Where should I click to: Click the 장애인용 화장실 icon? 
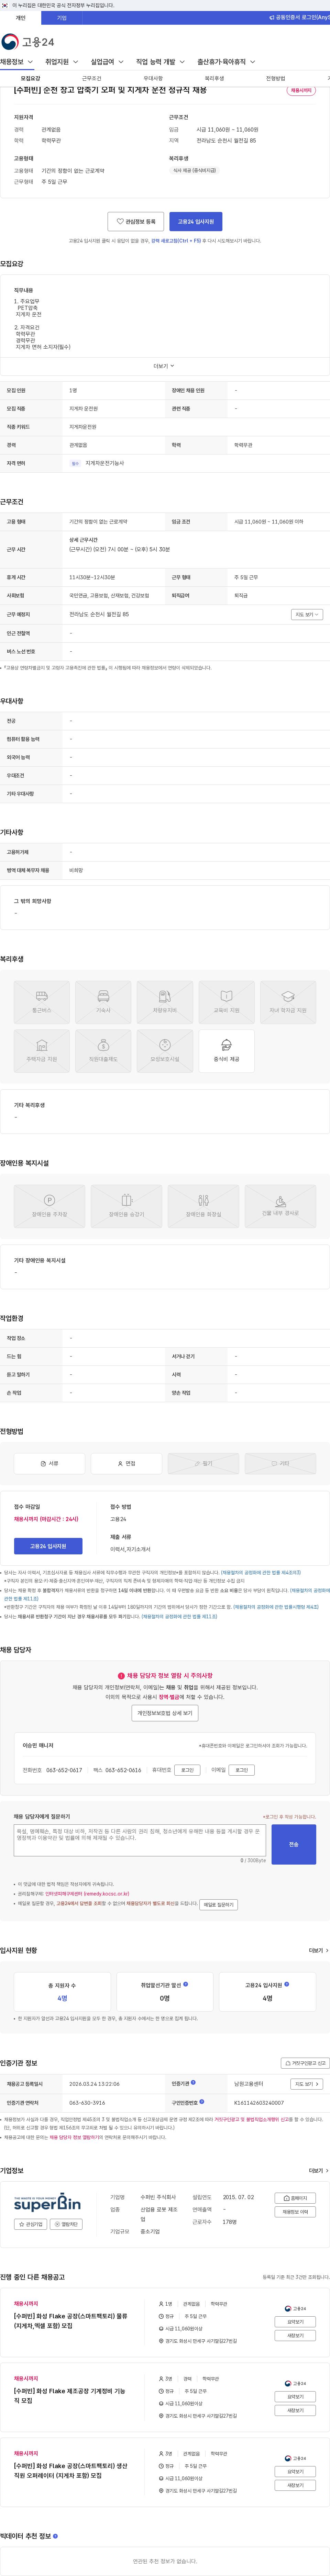tap(203, 1206)
